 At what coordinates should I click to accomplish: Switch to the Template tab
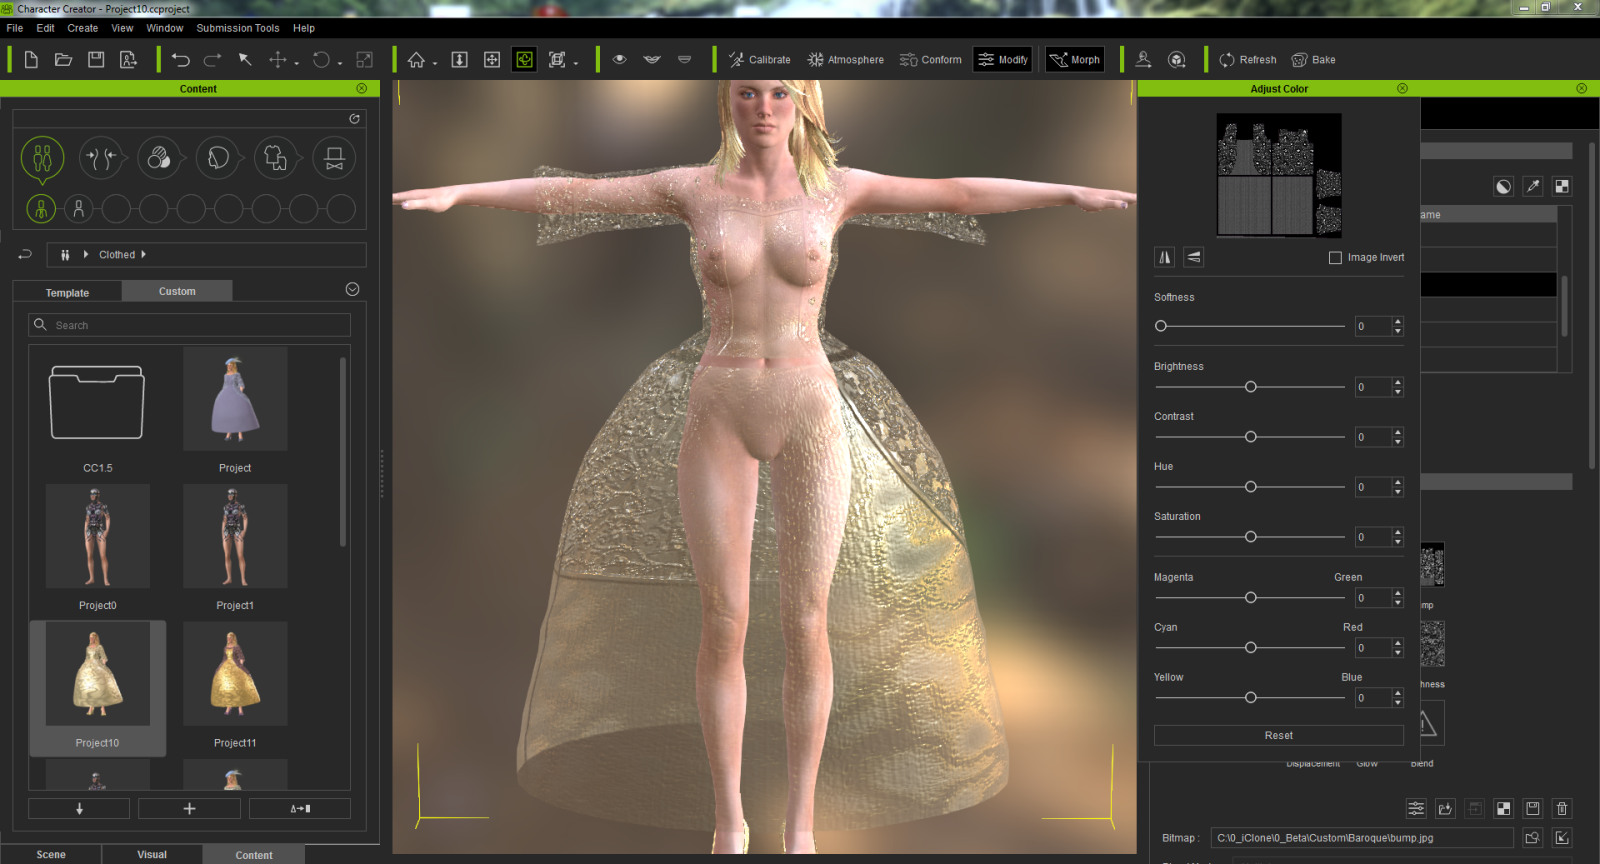tap(67, 293)
